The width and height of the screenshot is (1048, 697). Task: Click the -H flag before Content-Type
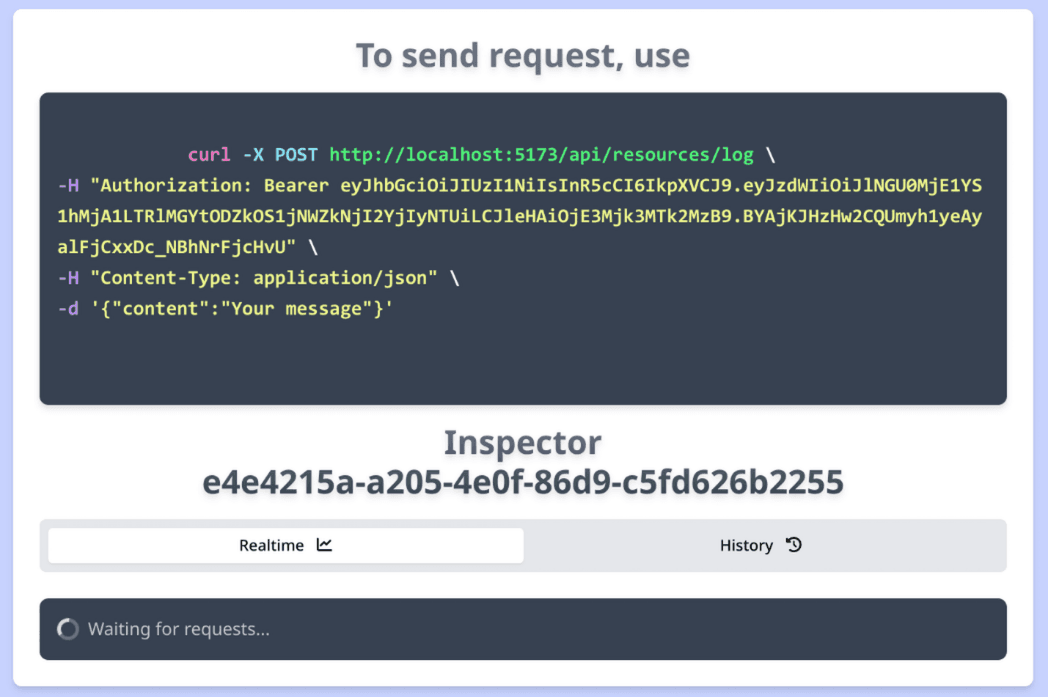point(69,279)
